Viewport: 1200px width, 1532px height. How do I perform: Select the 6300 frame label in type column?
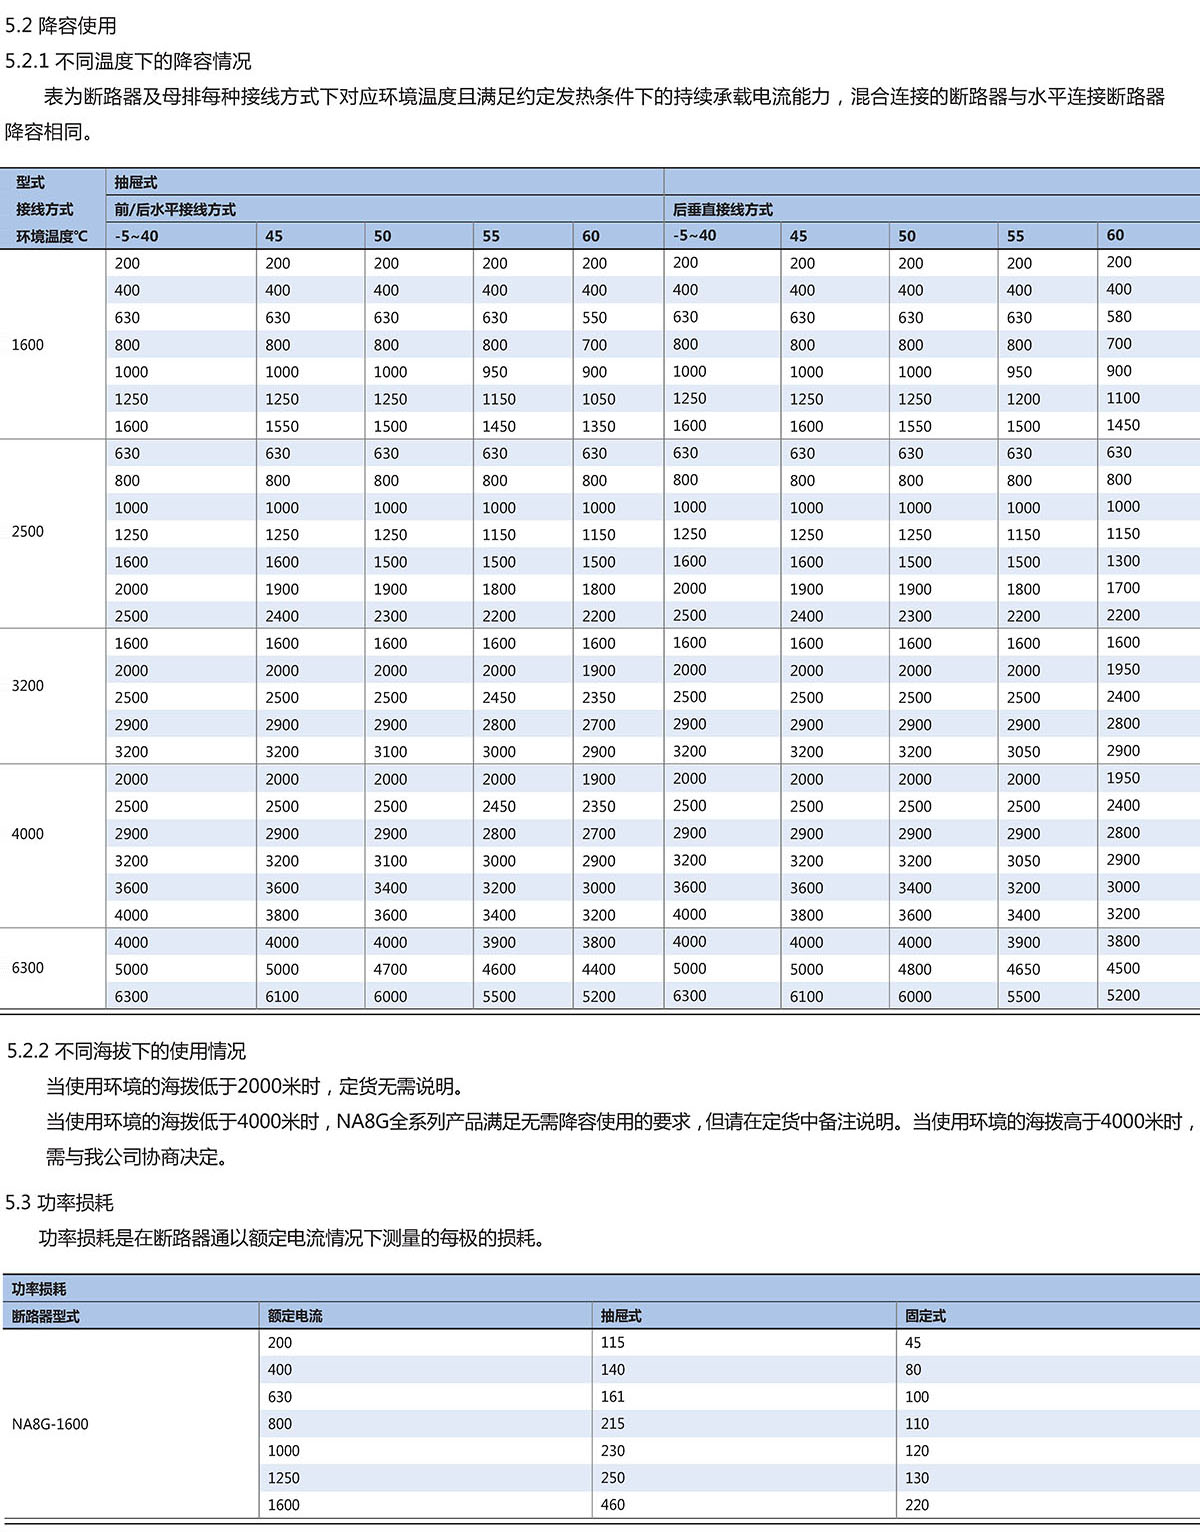(28, 968)
